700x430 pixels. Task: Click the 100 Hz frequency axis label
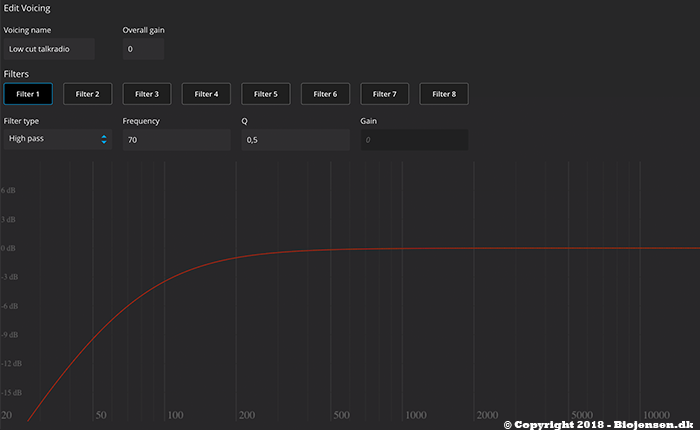coord(175,415)
